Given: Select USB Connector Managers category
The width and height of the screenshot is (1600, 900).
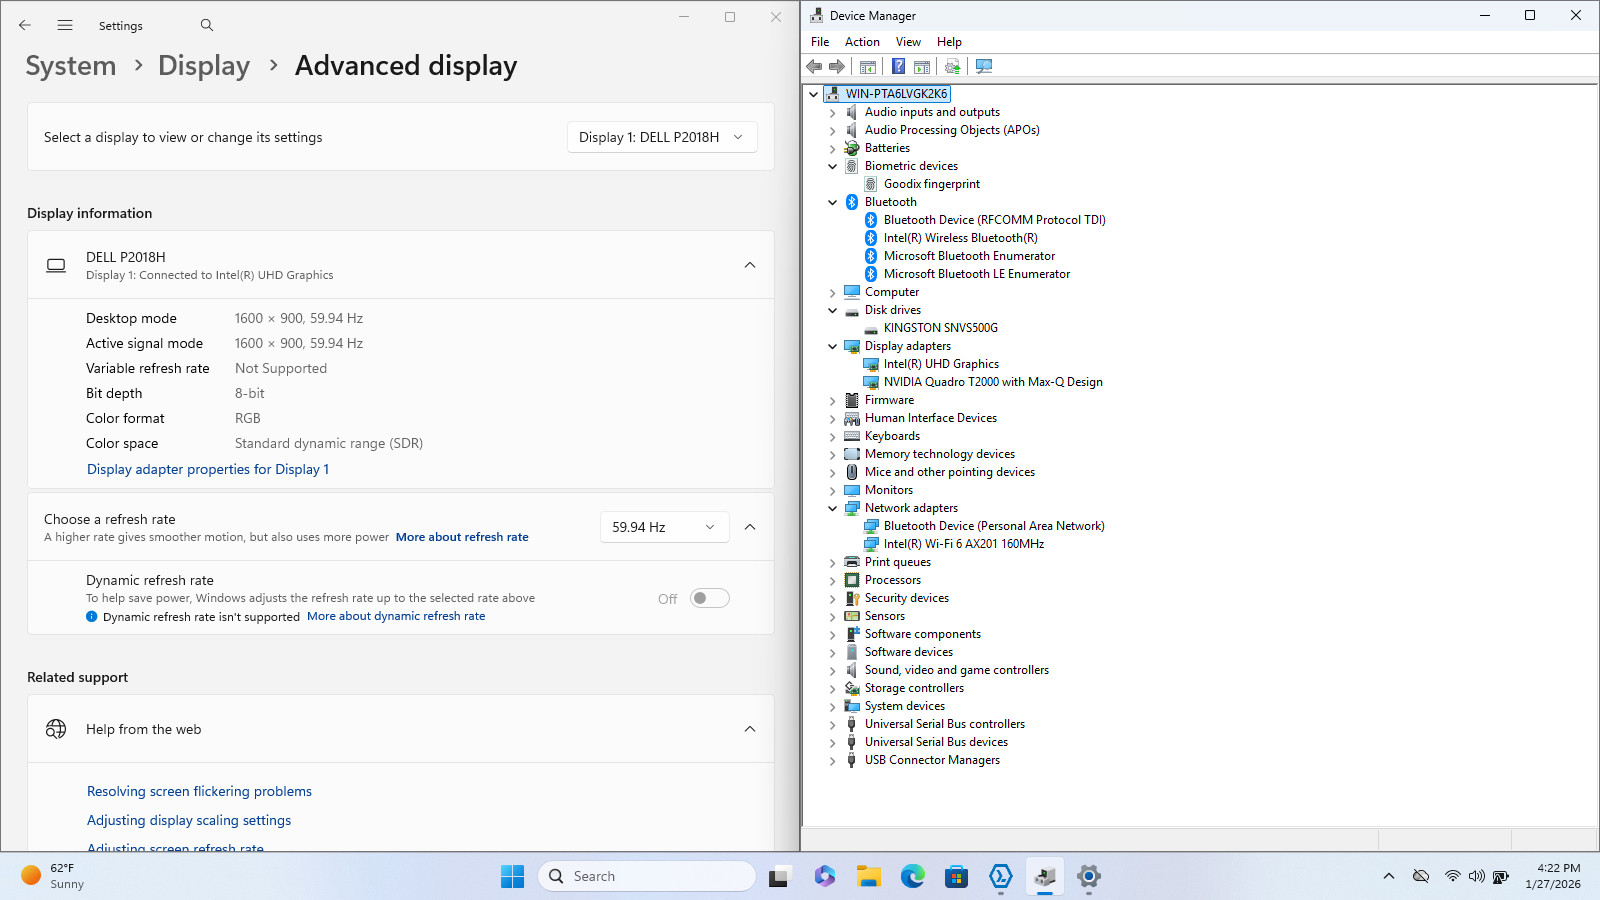Looking at the screenshot, I should (932, 760).
